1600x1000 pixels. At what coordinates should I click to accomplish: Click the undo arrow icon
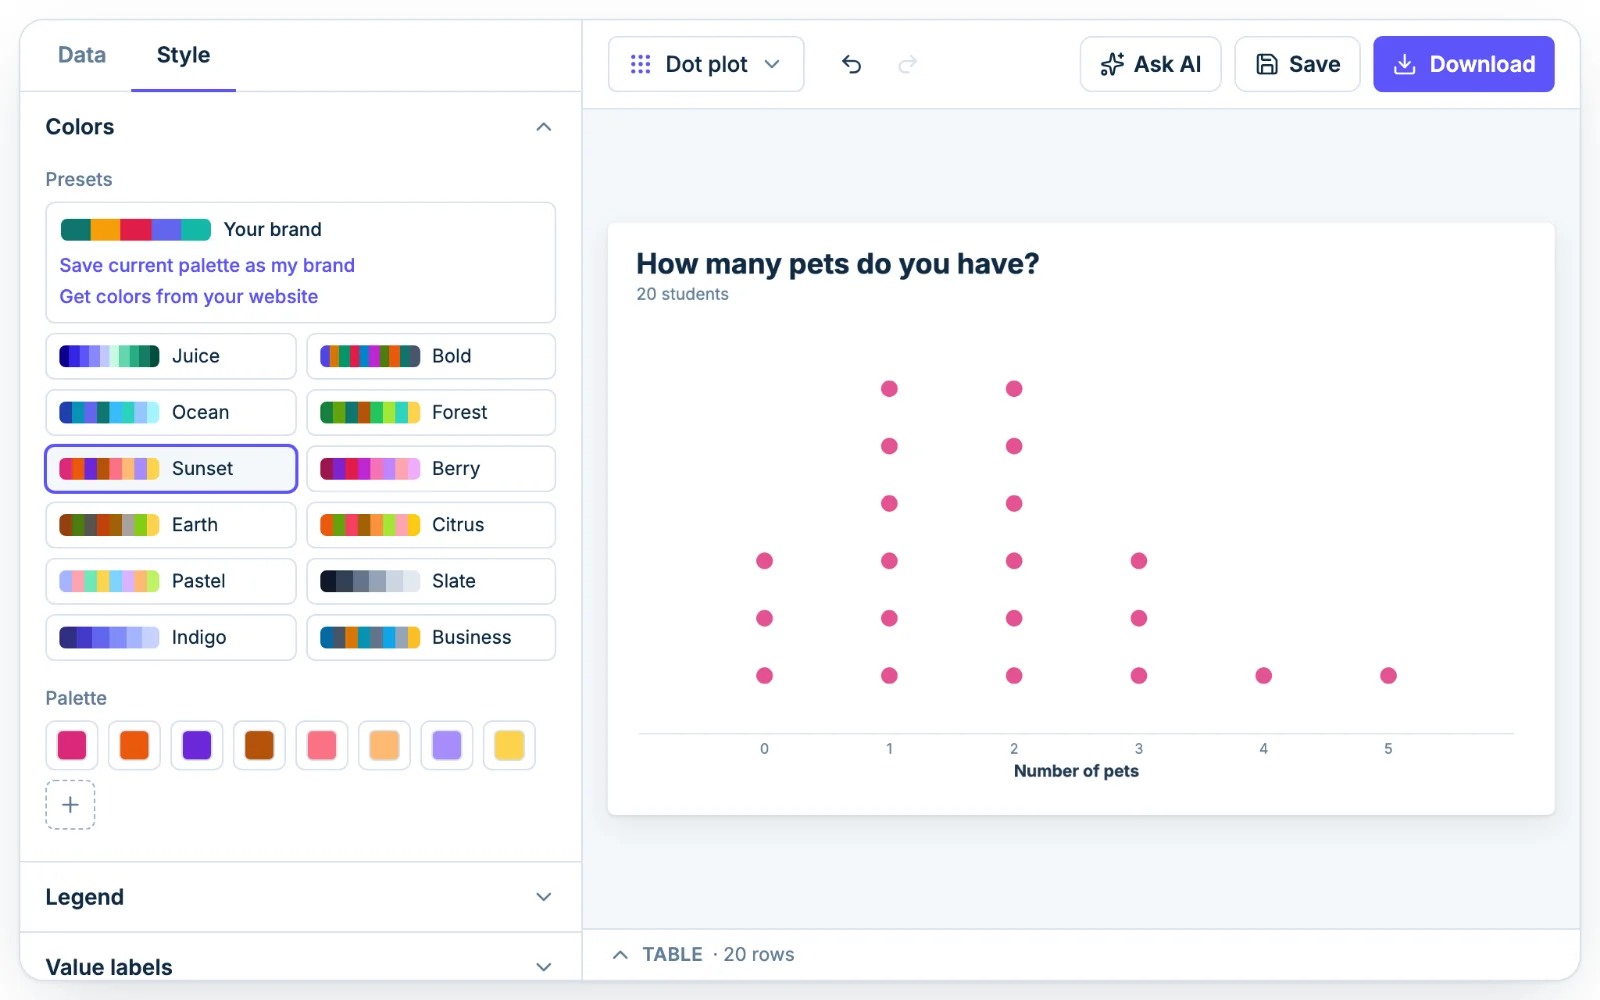pos(851,64)
